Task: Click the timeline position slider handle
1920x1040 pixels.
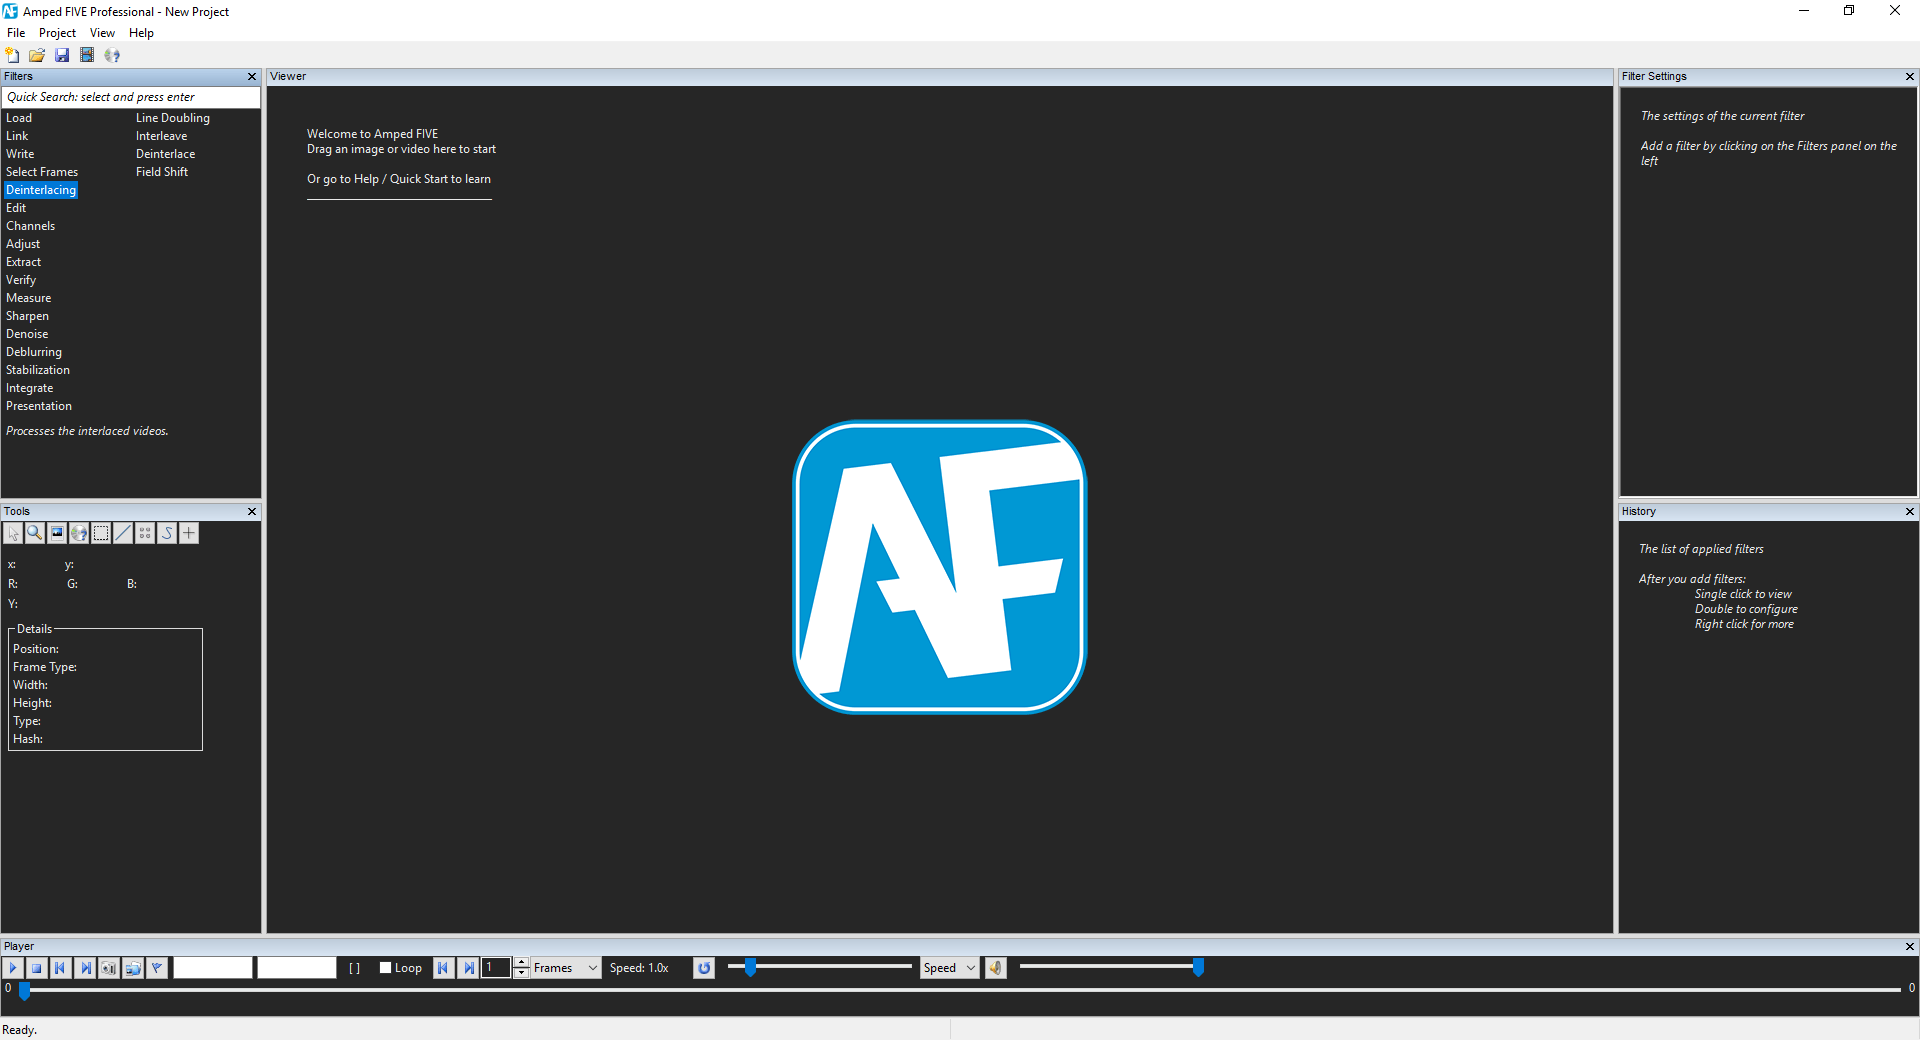Action: (24, 990)
